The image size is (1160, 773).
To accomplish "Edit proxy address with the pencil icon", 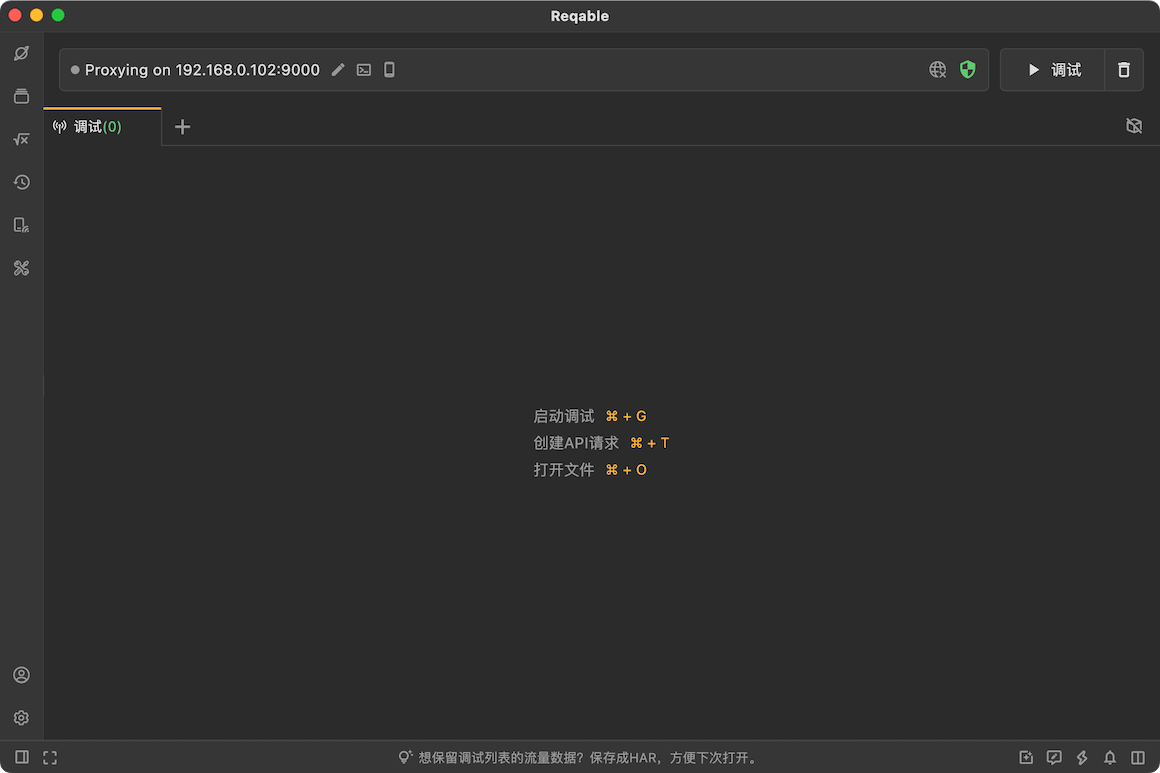I will (338, 70).
